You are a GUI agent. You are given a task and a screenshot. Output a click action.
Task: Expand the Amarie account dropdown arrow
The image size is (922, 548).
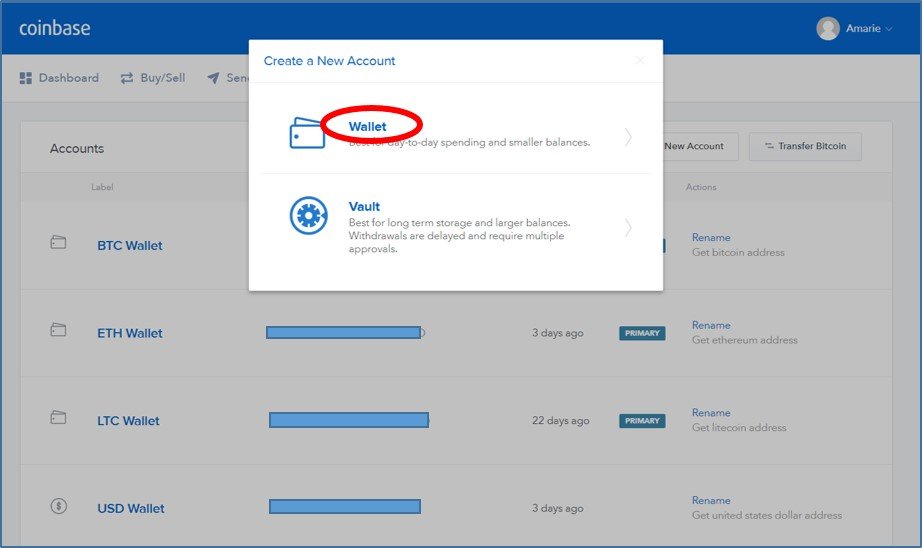click(888, 29)
